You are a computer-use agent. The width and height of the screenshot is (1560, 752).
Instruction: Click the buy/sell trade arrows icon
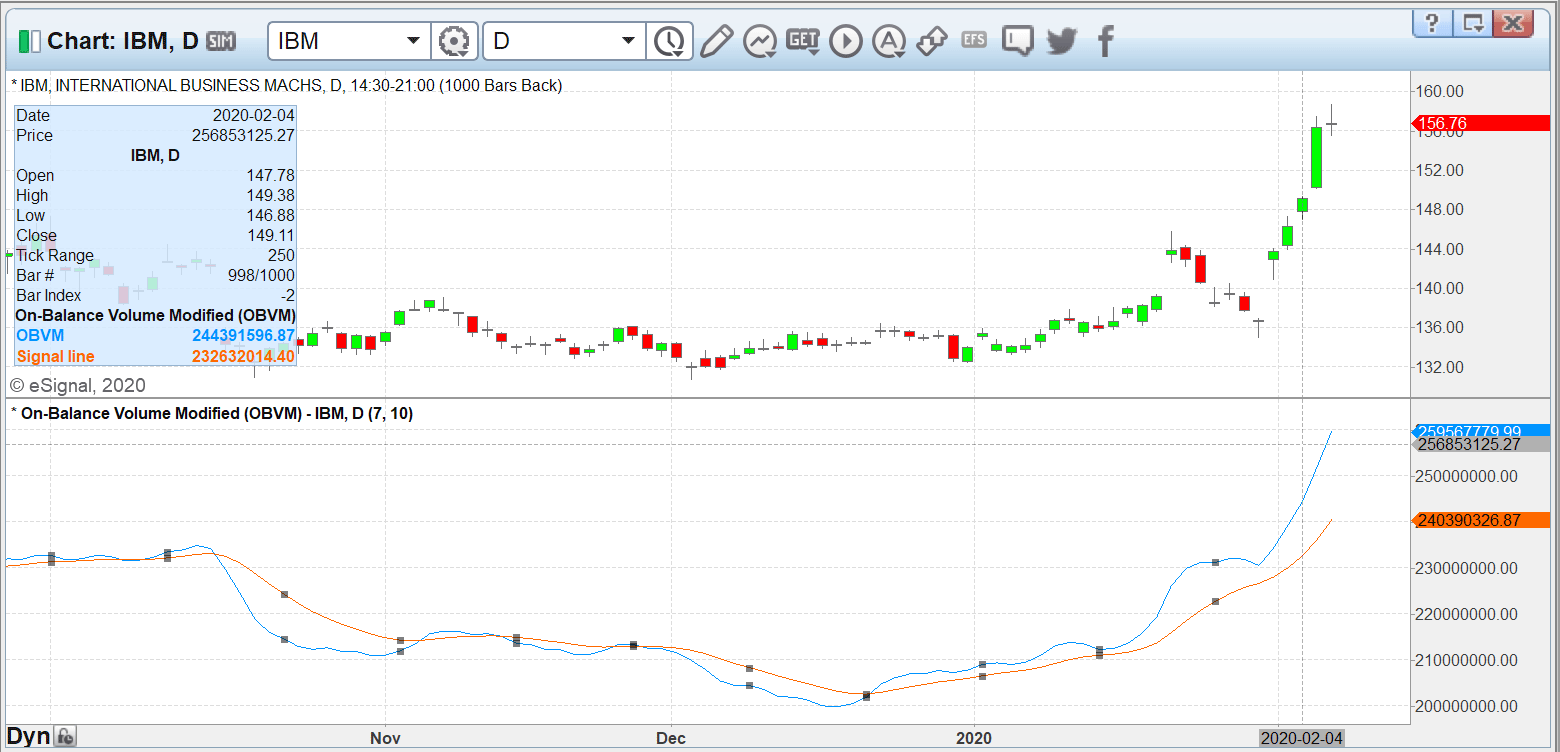click(x=932, y=41)
